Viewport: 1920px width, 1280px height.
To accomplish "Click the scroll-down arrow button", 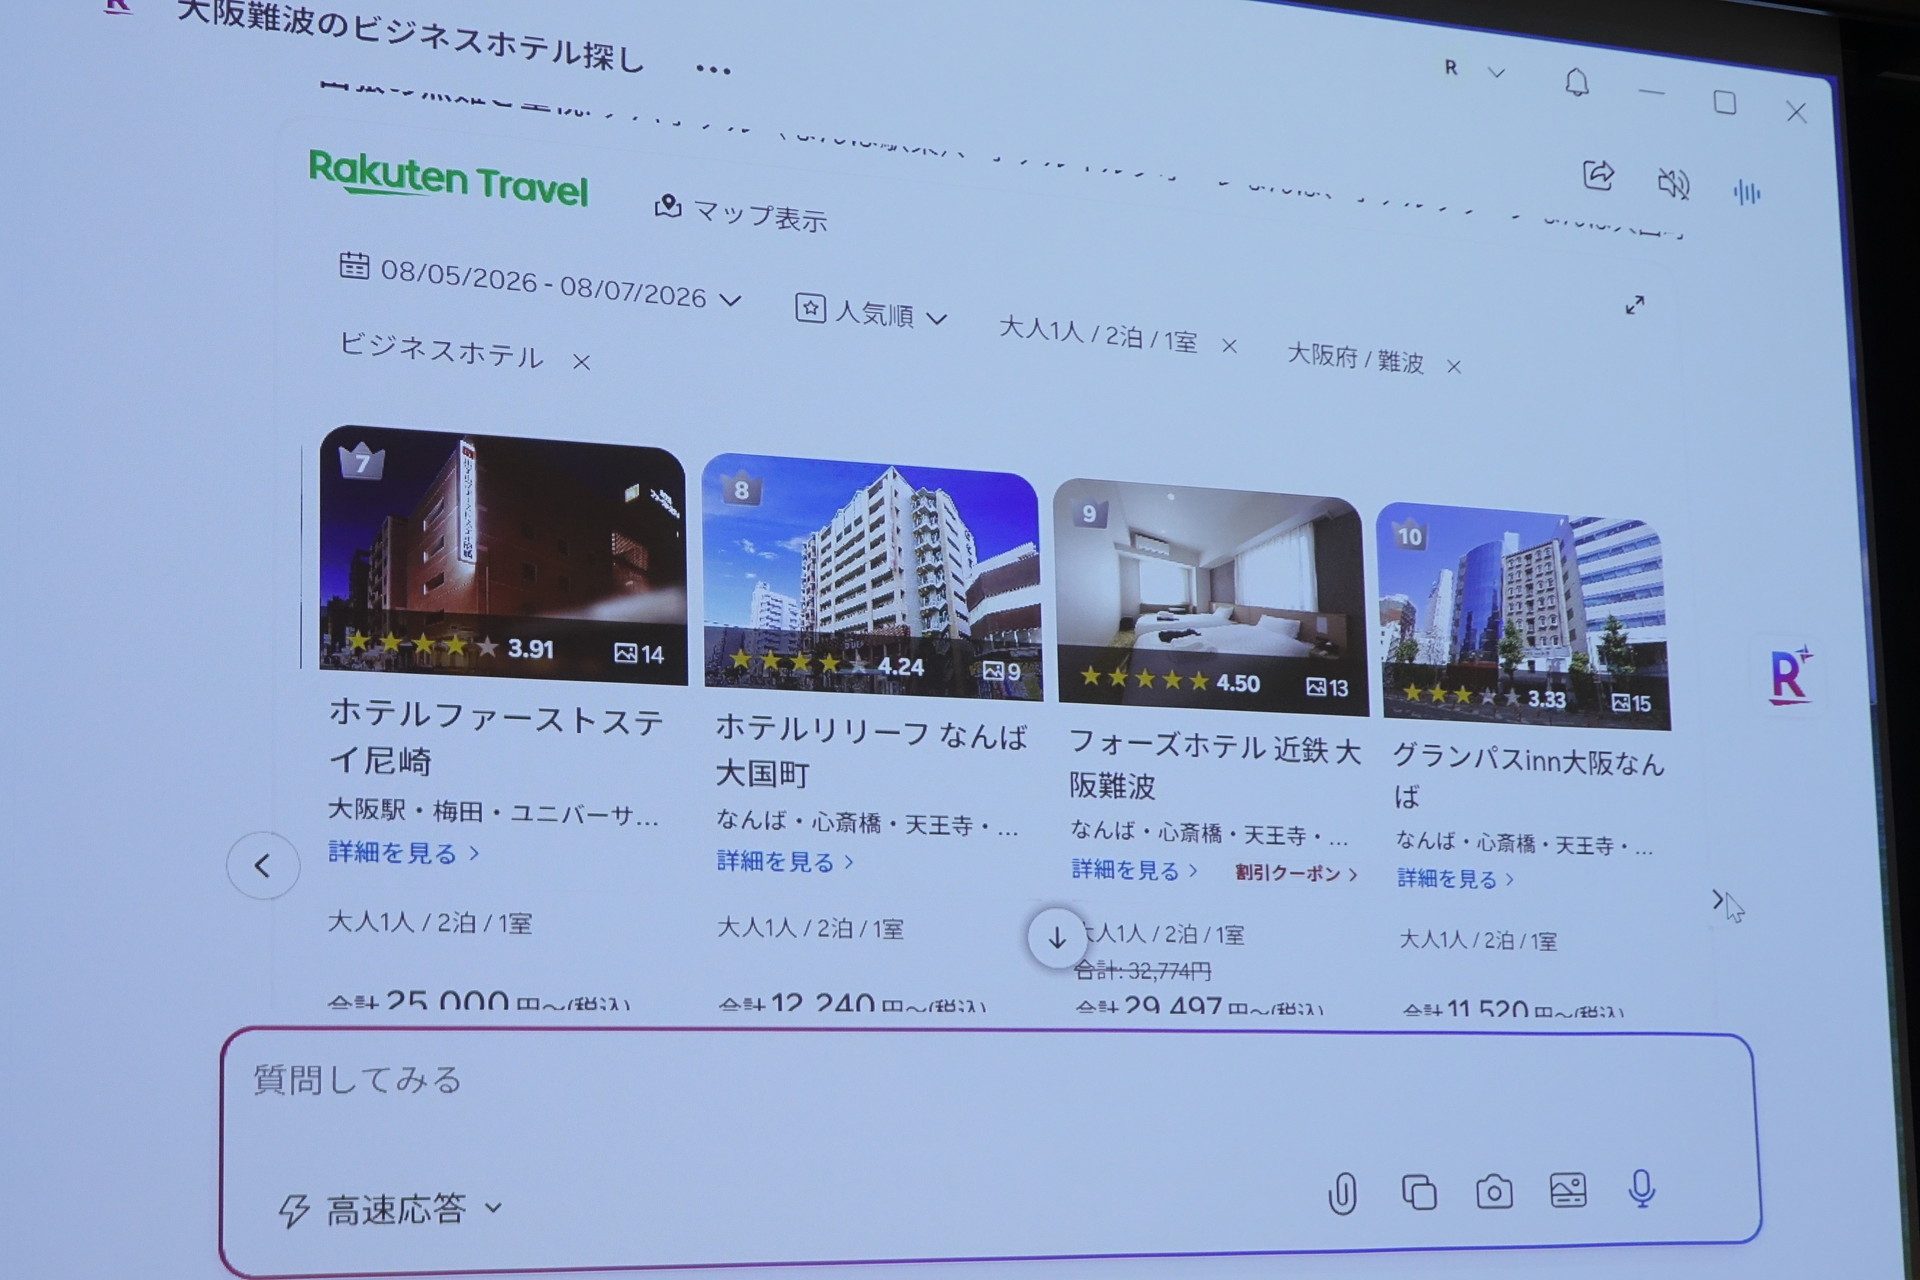I will point(1057,938).
